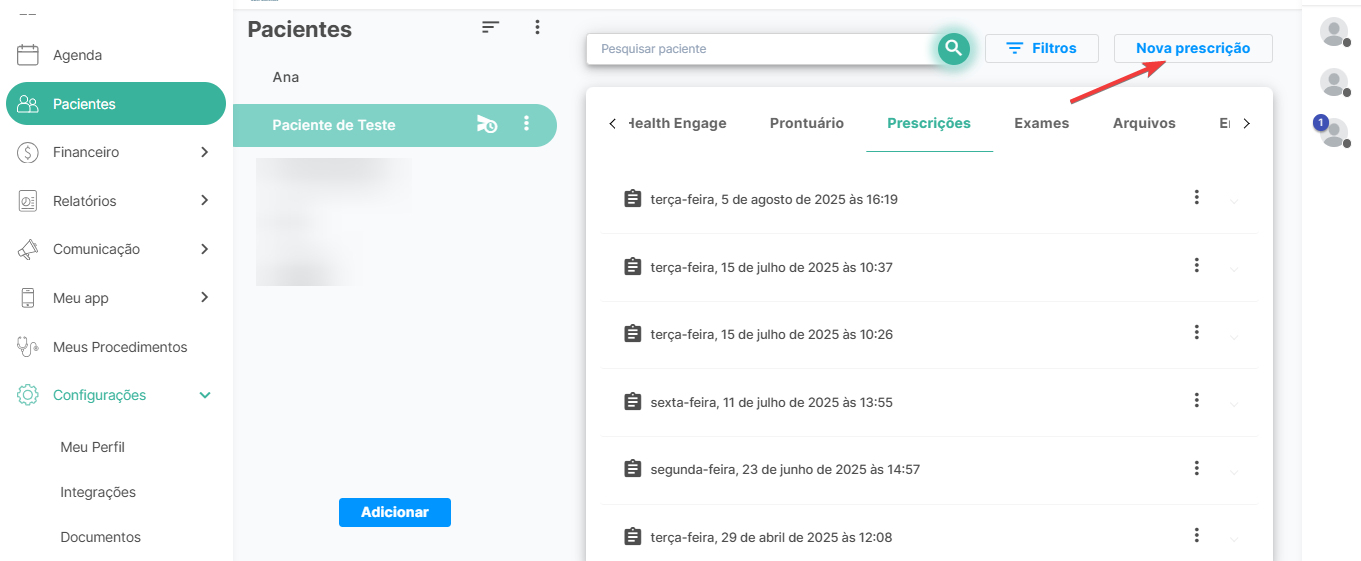
Task: Expand the 15 de julho 10:37 prescription
Action: (1233, 268)
